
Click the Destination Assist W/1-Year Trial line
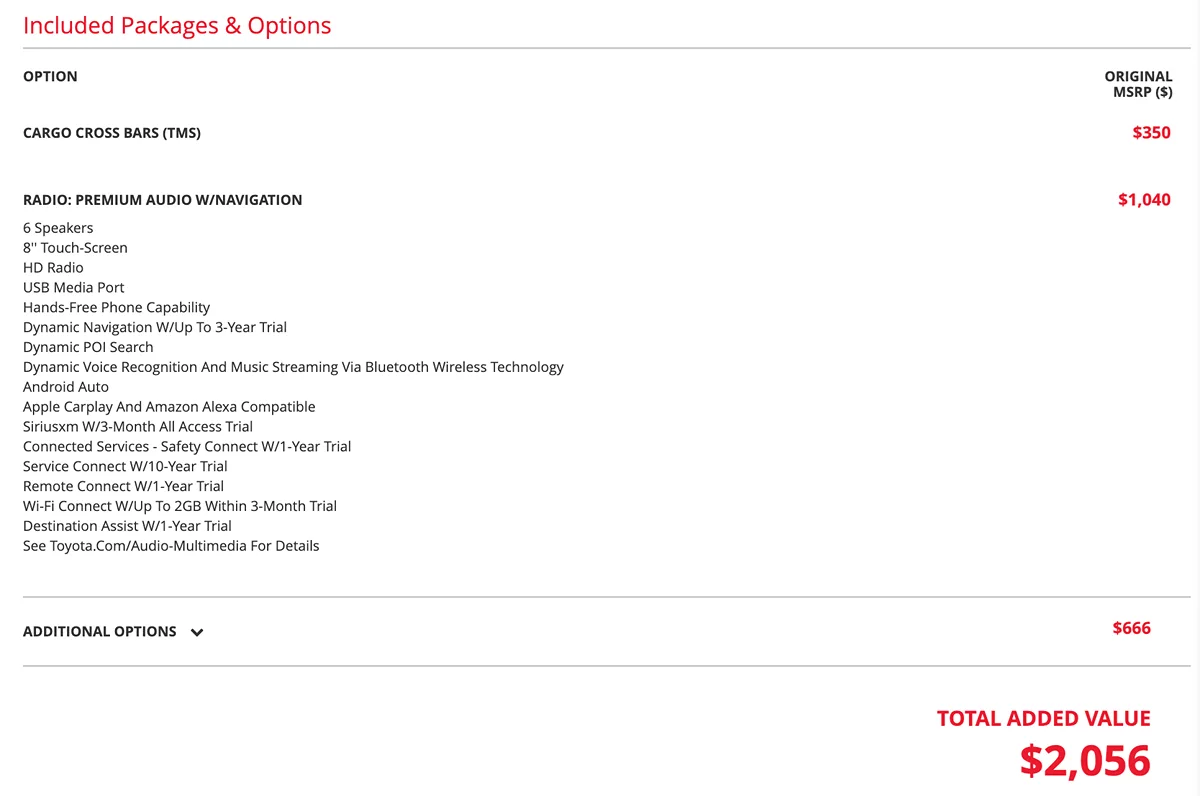(x=127, y=526)
